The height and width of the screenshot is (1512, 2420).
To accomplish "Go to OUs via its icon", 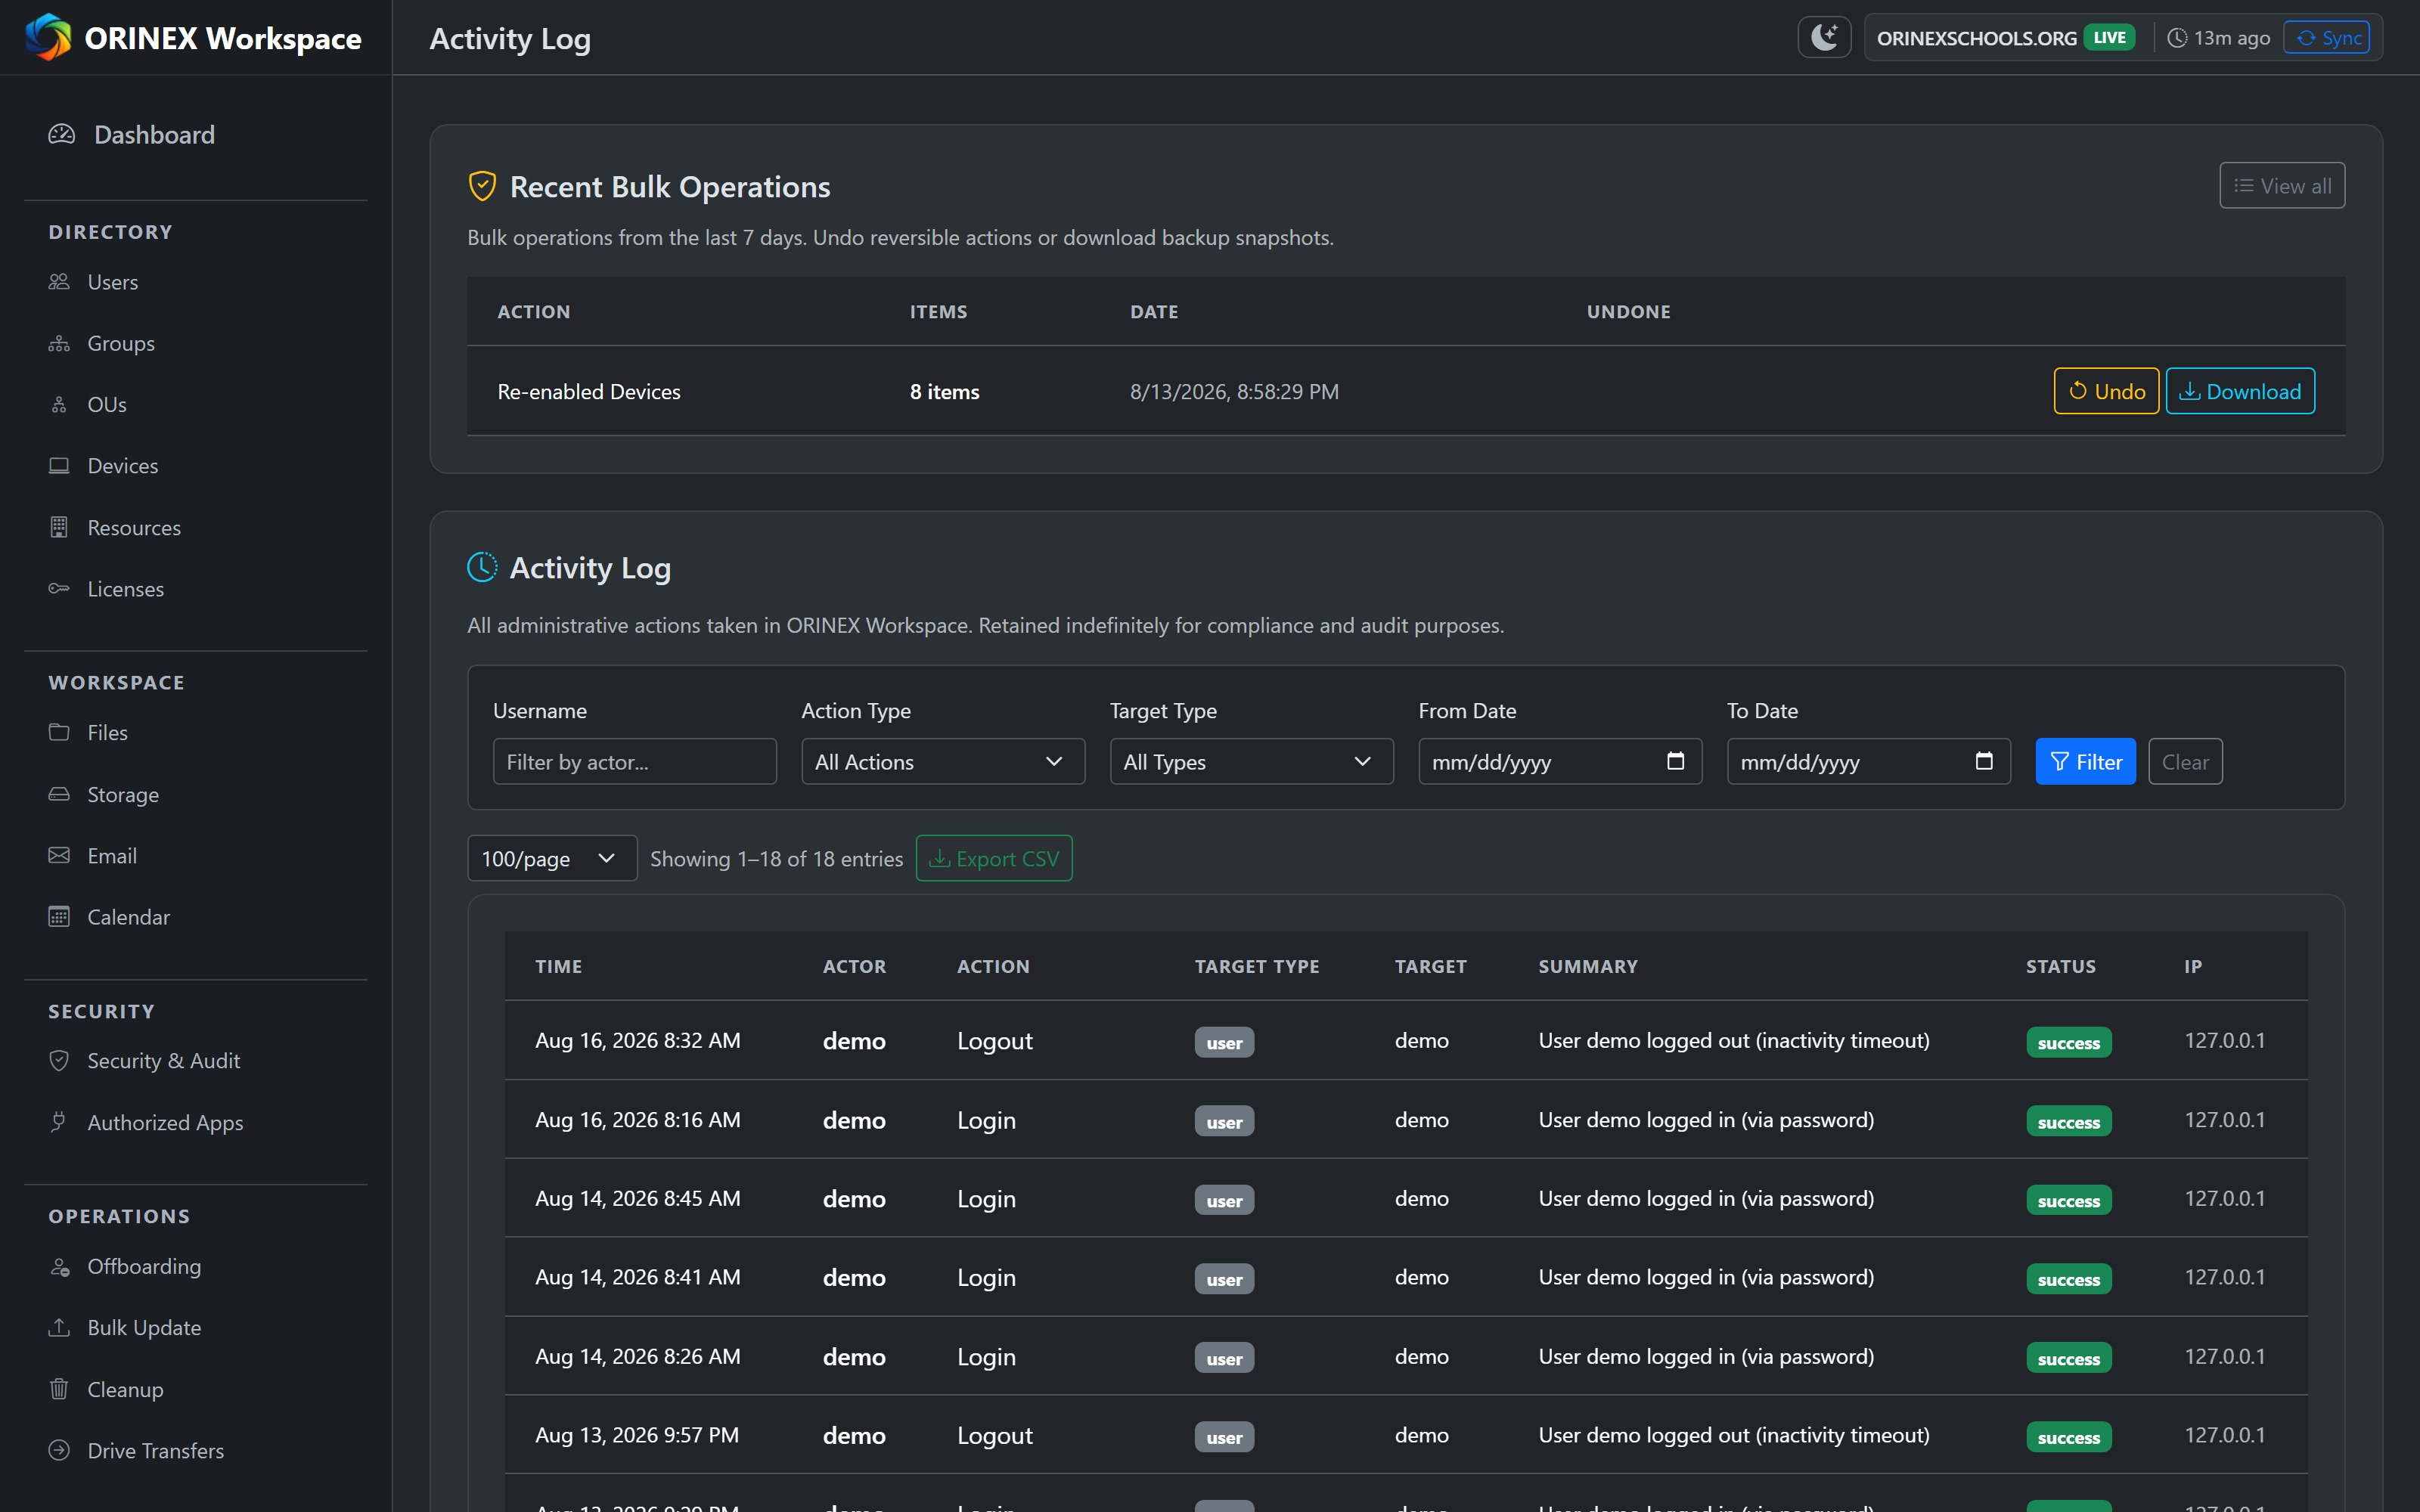I will click(x=59, y=404).
